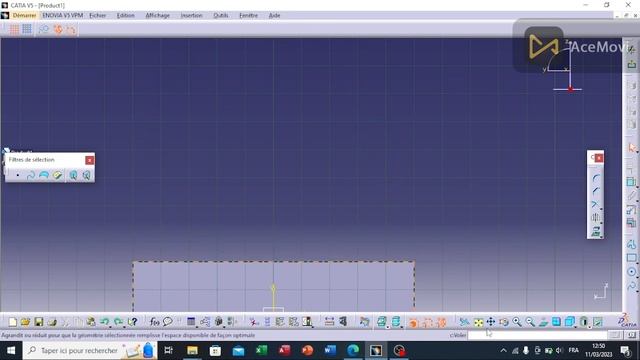Select the Rotate view tool

[x=504, y=322]
